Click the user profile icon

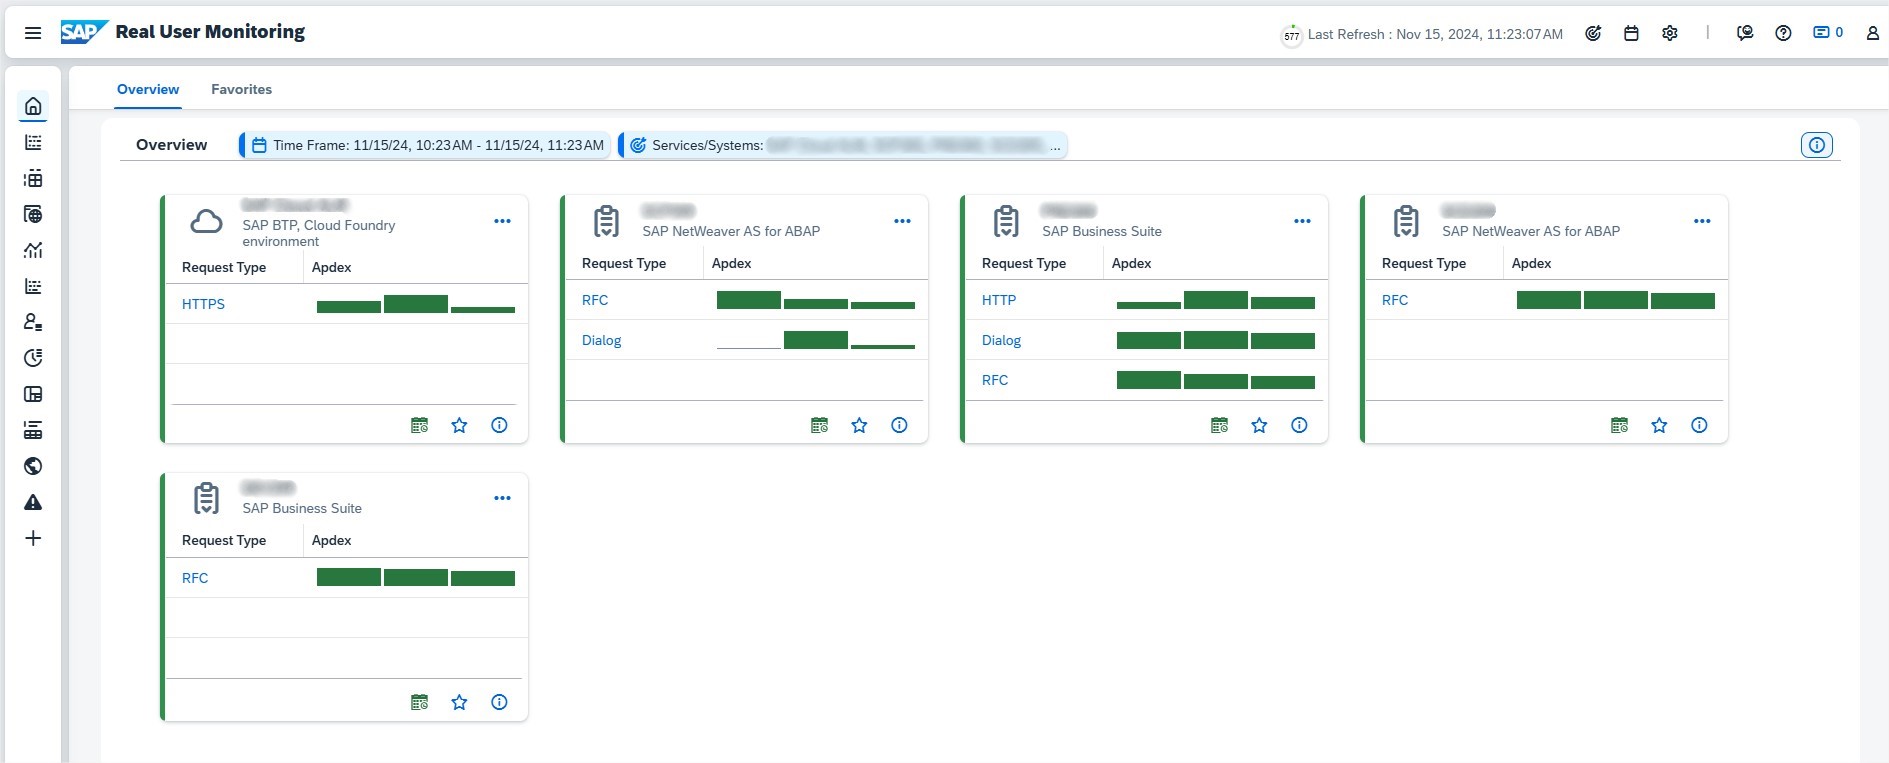[1872, 33]
